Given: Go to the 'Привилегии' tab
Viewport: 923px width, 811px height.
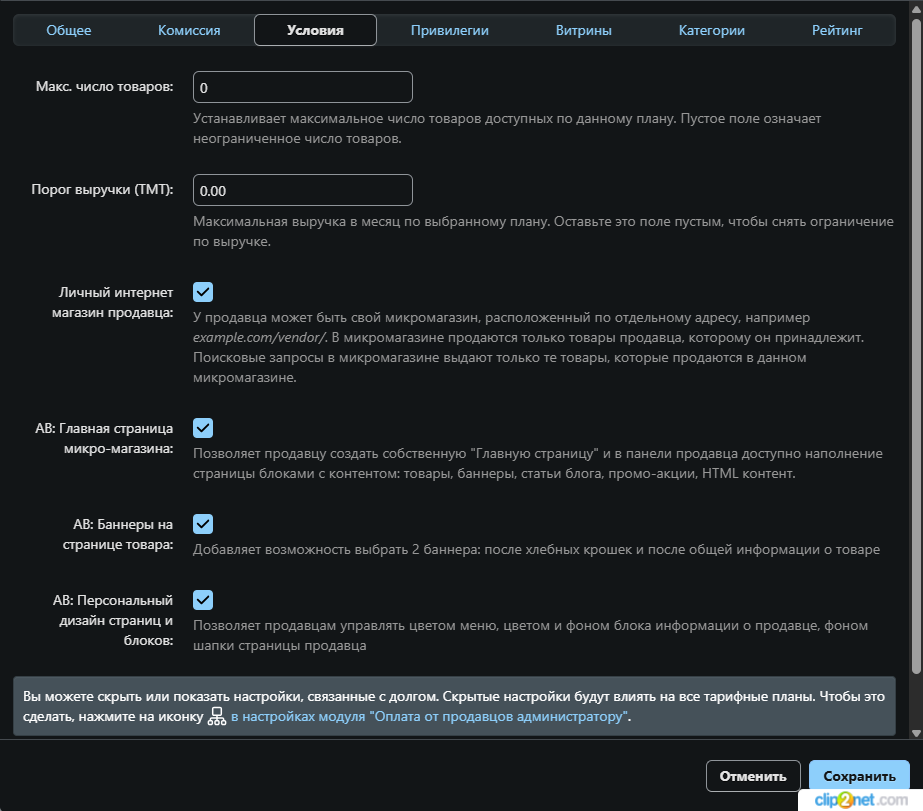Looking at the screenshot, I should pos(449,30).
